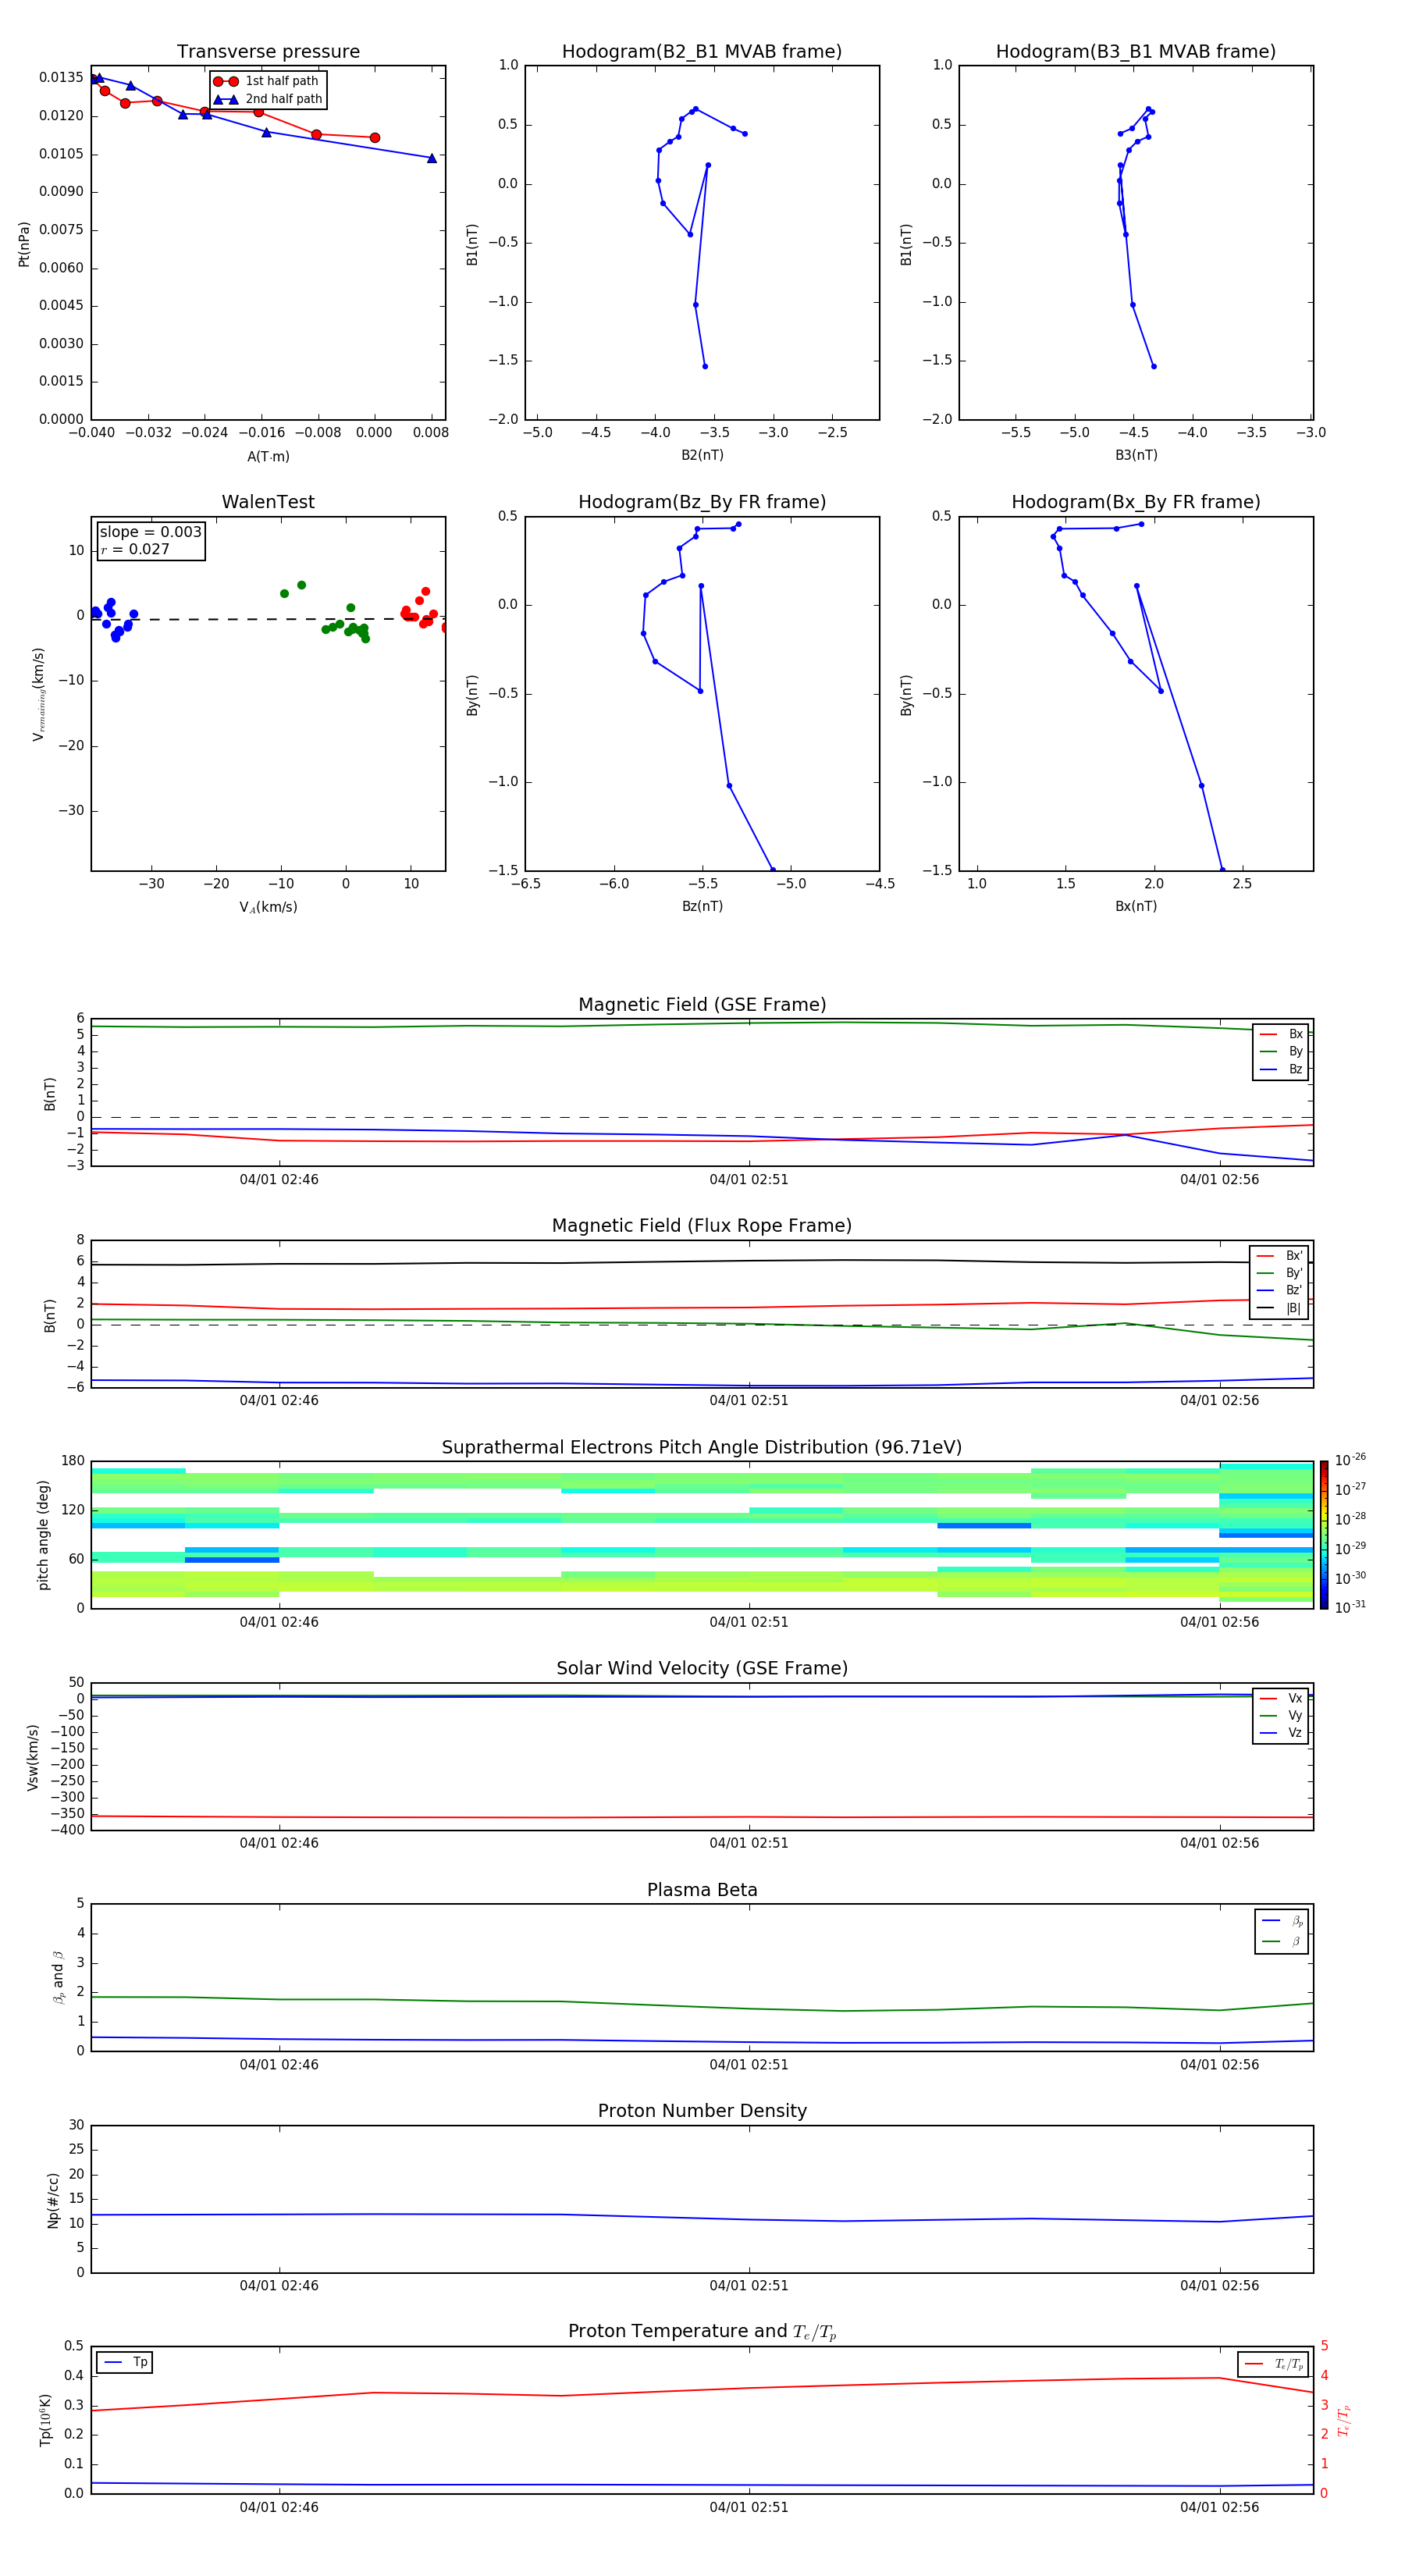Click the 'pitch angle (deg)' axis label
The height and width of the screenshot is (2576, 1405).
pos(43,1535)
